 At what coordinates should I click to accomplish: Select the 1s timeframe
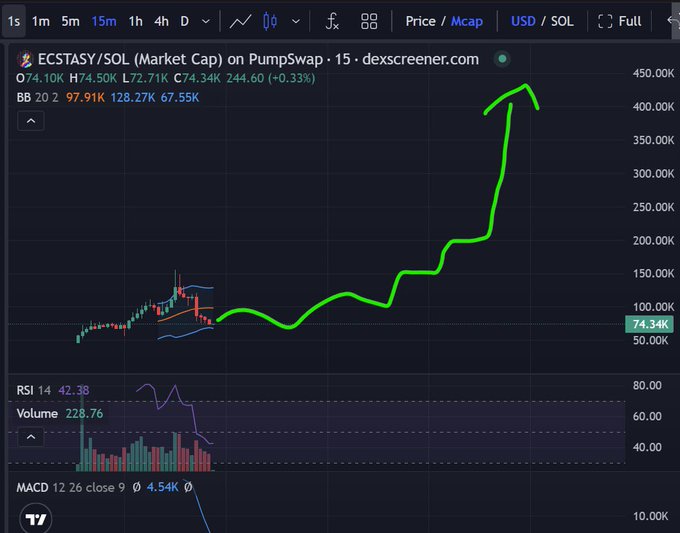(14, 21)
